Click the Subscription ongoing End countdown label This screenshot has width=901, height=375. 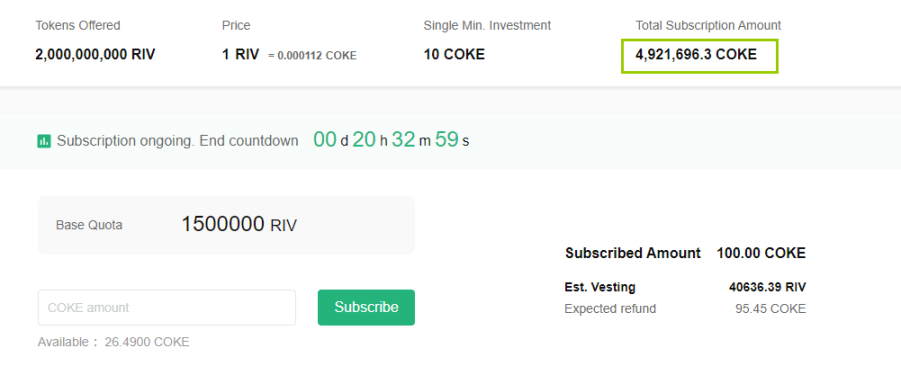tap(178, 141)
